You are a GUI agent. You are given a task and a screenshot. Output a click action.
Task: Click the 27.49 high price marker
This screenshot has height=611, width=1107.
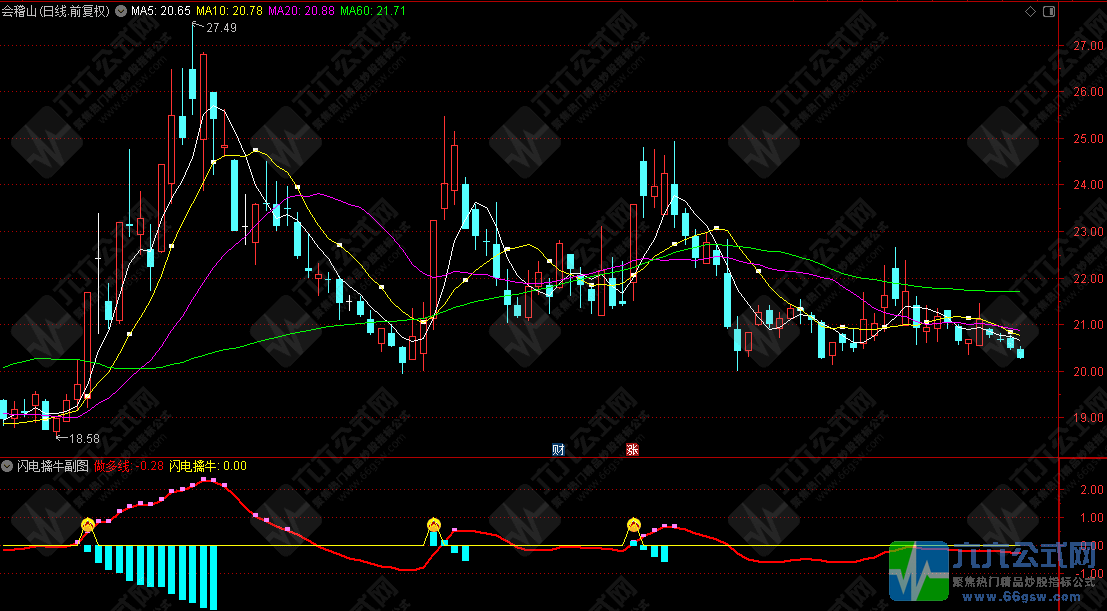click(220, 28)
